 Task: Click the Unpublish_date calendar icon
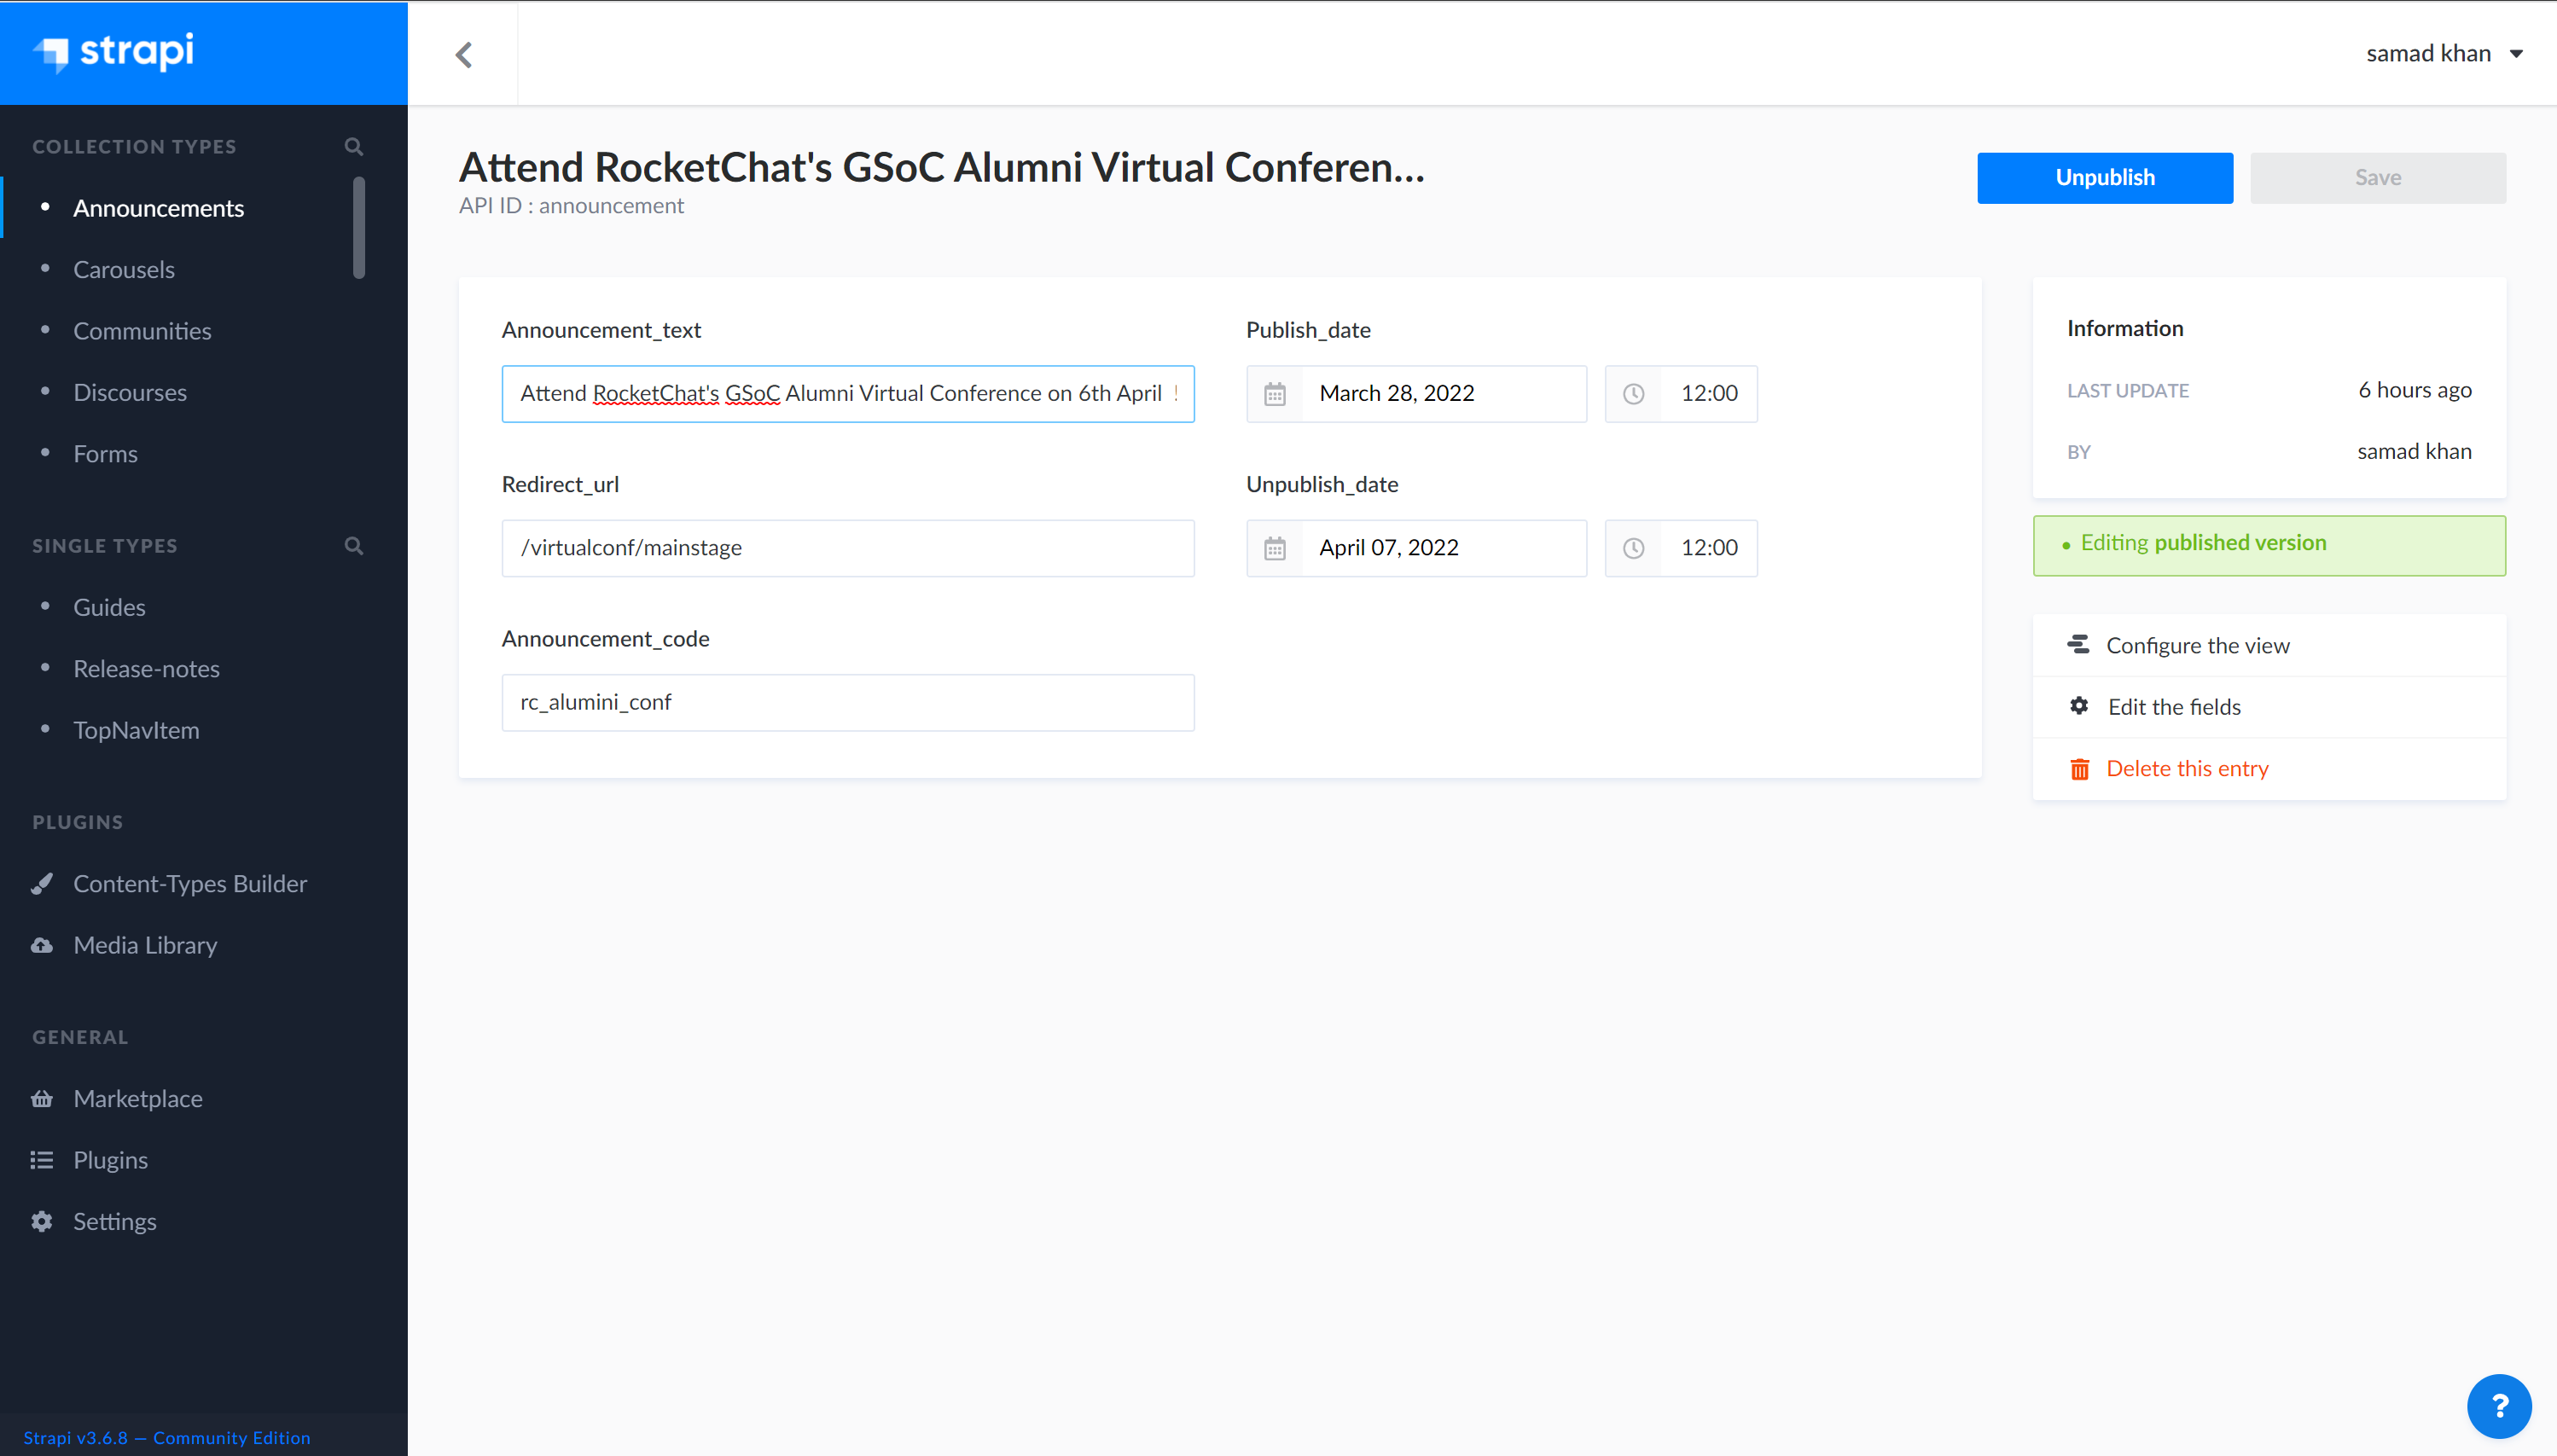pyautogui.click(x=1274, y=548)
